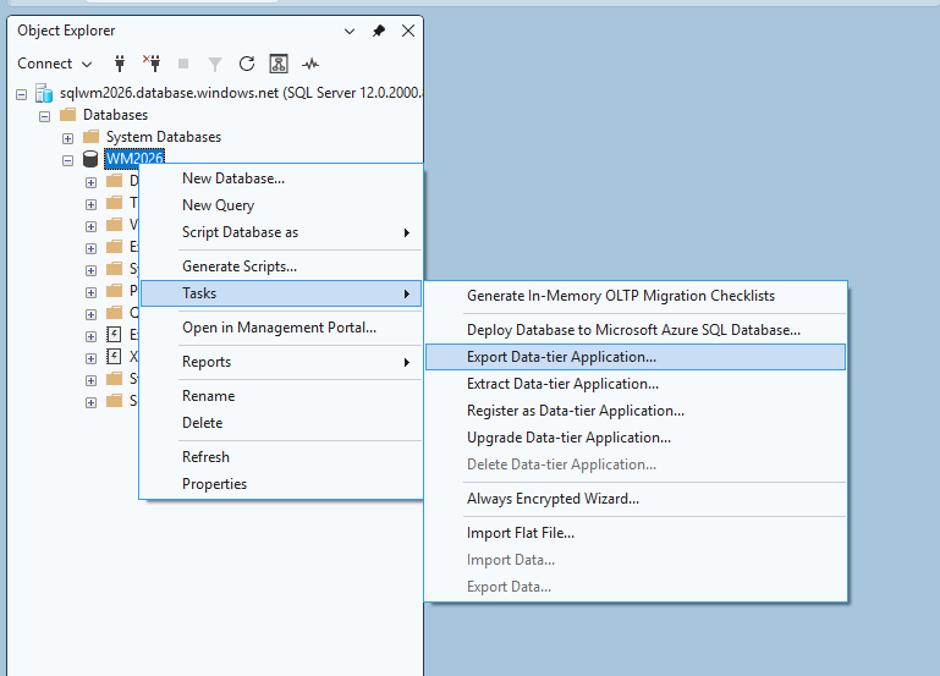Expand the first child folder under WM2026
The height and width of the screenshot is (676, 940).
(x=91, y=183)
